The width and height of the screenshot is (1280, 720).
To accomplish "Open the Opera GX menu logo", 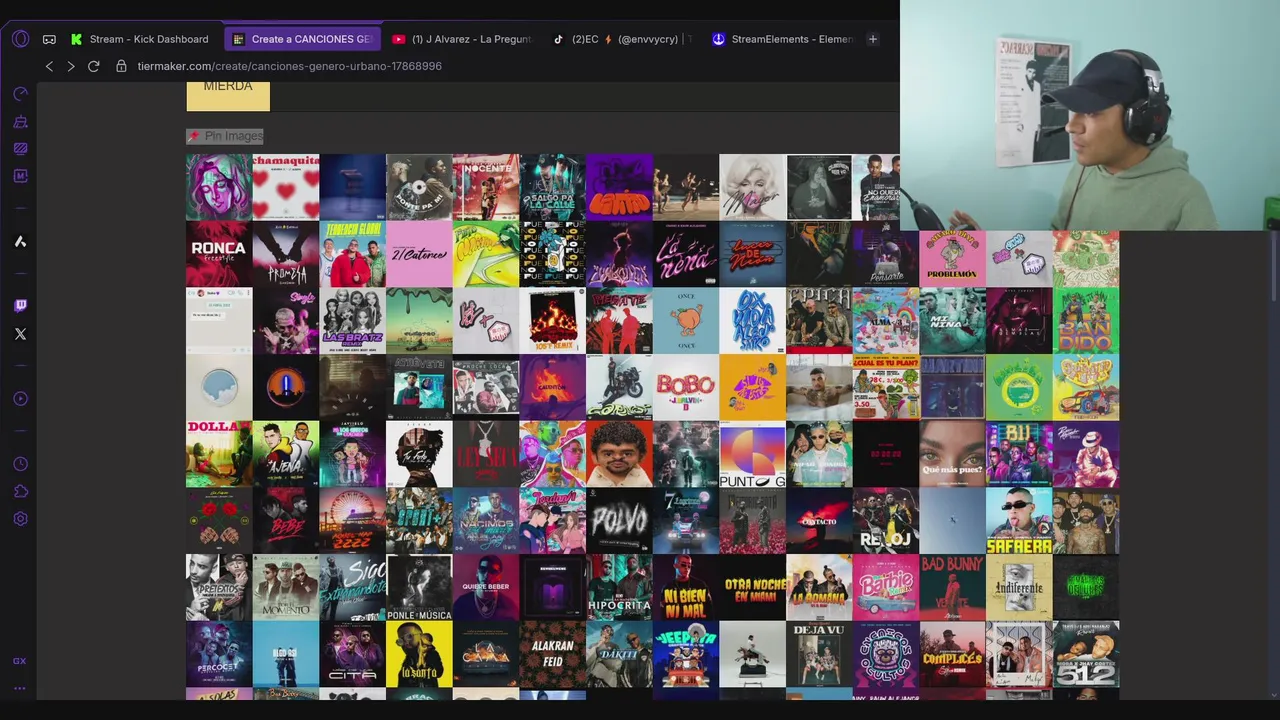I will 20,39.
